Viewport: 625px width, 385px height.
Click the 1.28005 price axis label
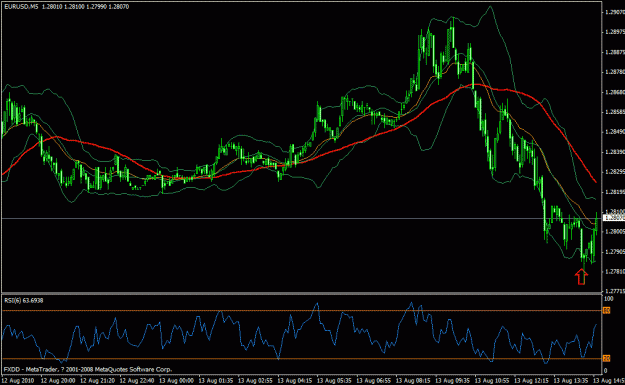[x=615, y=232]
